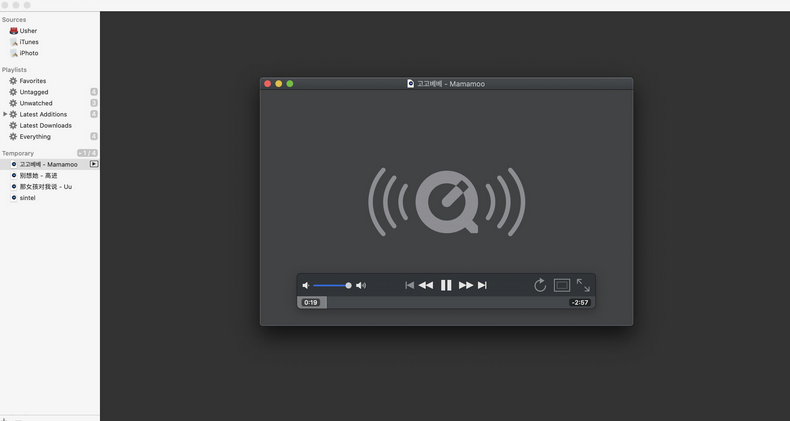The height and width of the screenshot is (421, 790).
Task: Click the 0:19 elapsed time label
Action: pyautogui.click(x=311, y=303)
